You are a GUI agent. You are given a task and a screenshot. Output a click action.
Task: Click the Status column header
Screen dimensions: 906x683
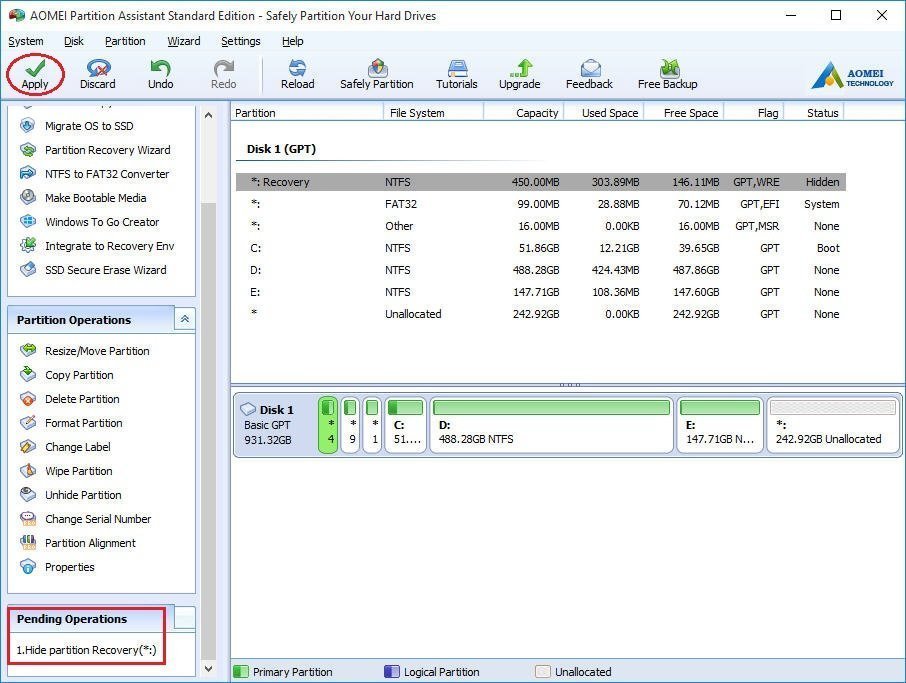pyautogui.click(x=814, y=113)
